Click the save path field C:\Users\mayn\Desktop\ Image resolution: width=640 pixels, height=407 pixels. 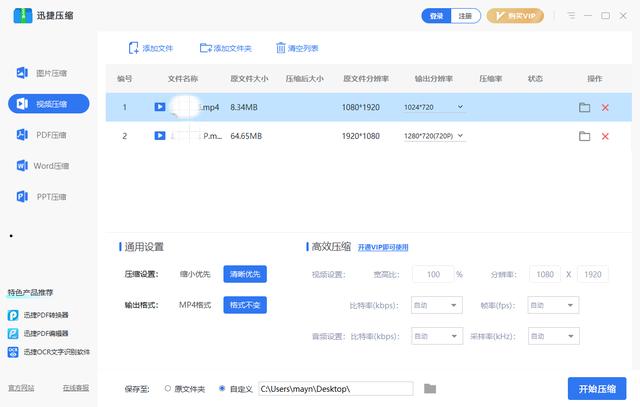point(336,389)
